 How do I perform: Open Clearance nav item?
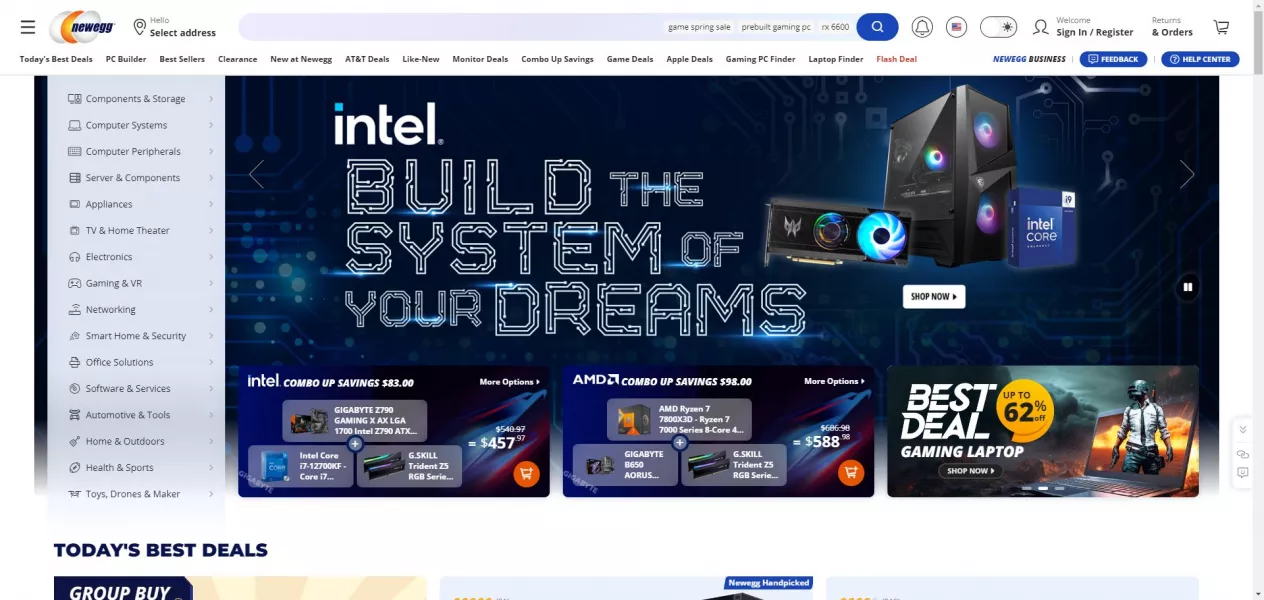(238, 59)
